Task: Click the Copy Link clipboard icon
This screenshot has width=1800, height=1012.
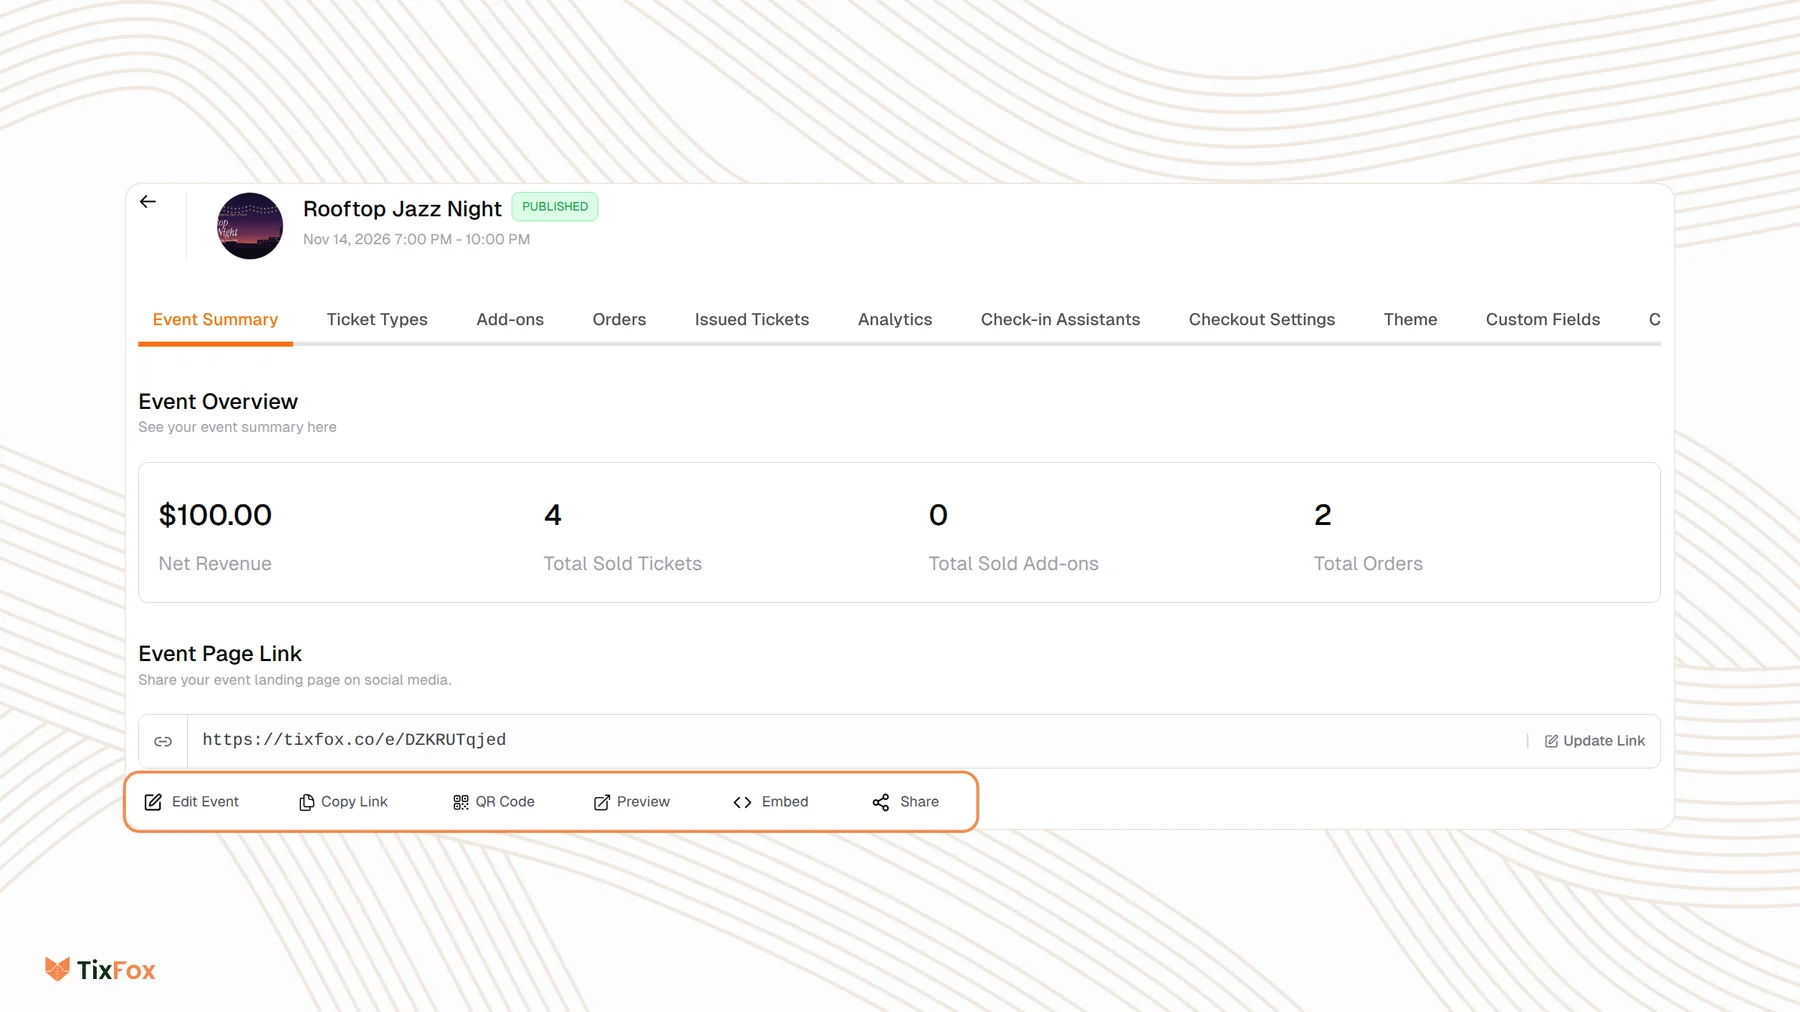Action: (306, 802)
